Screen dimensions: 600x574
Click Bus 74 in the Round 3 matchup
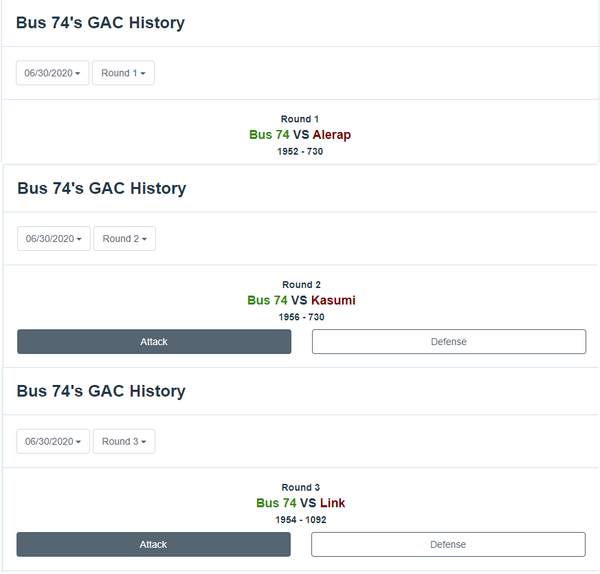(x=276, y=503)
